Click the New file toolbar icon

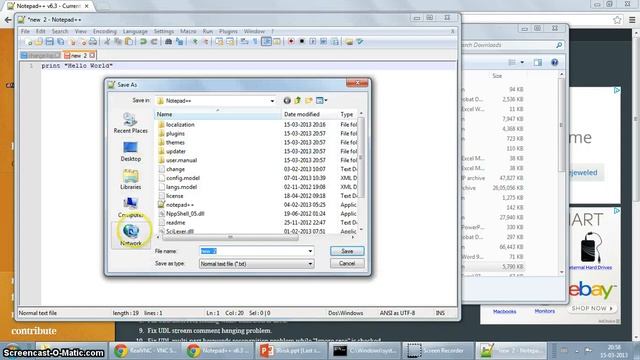[29, 42]
